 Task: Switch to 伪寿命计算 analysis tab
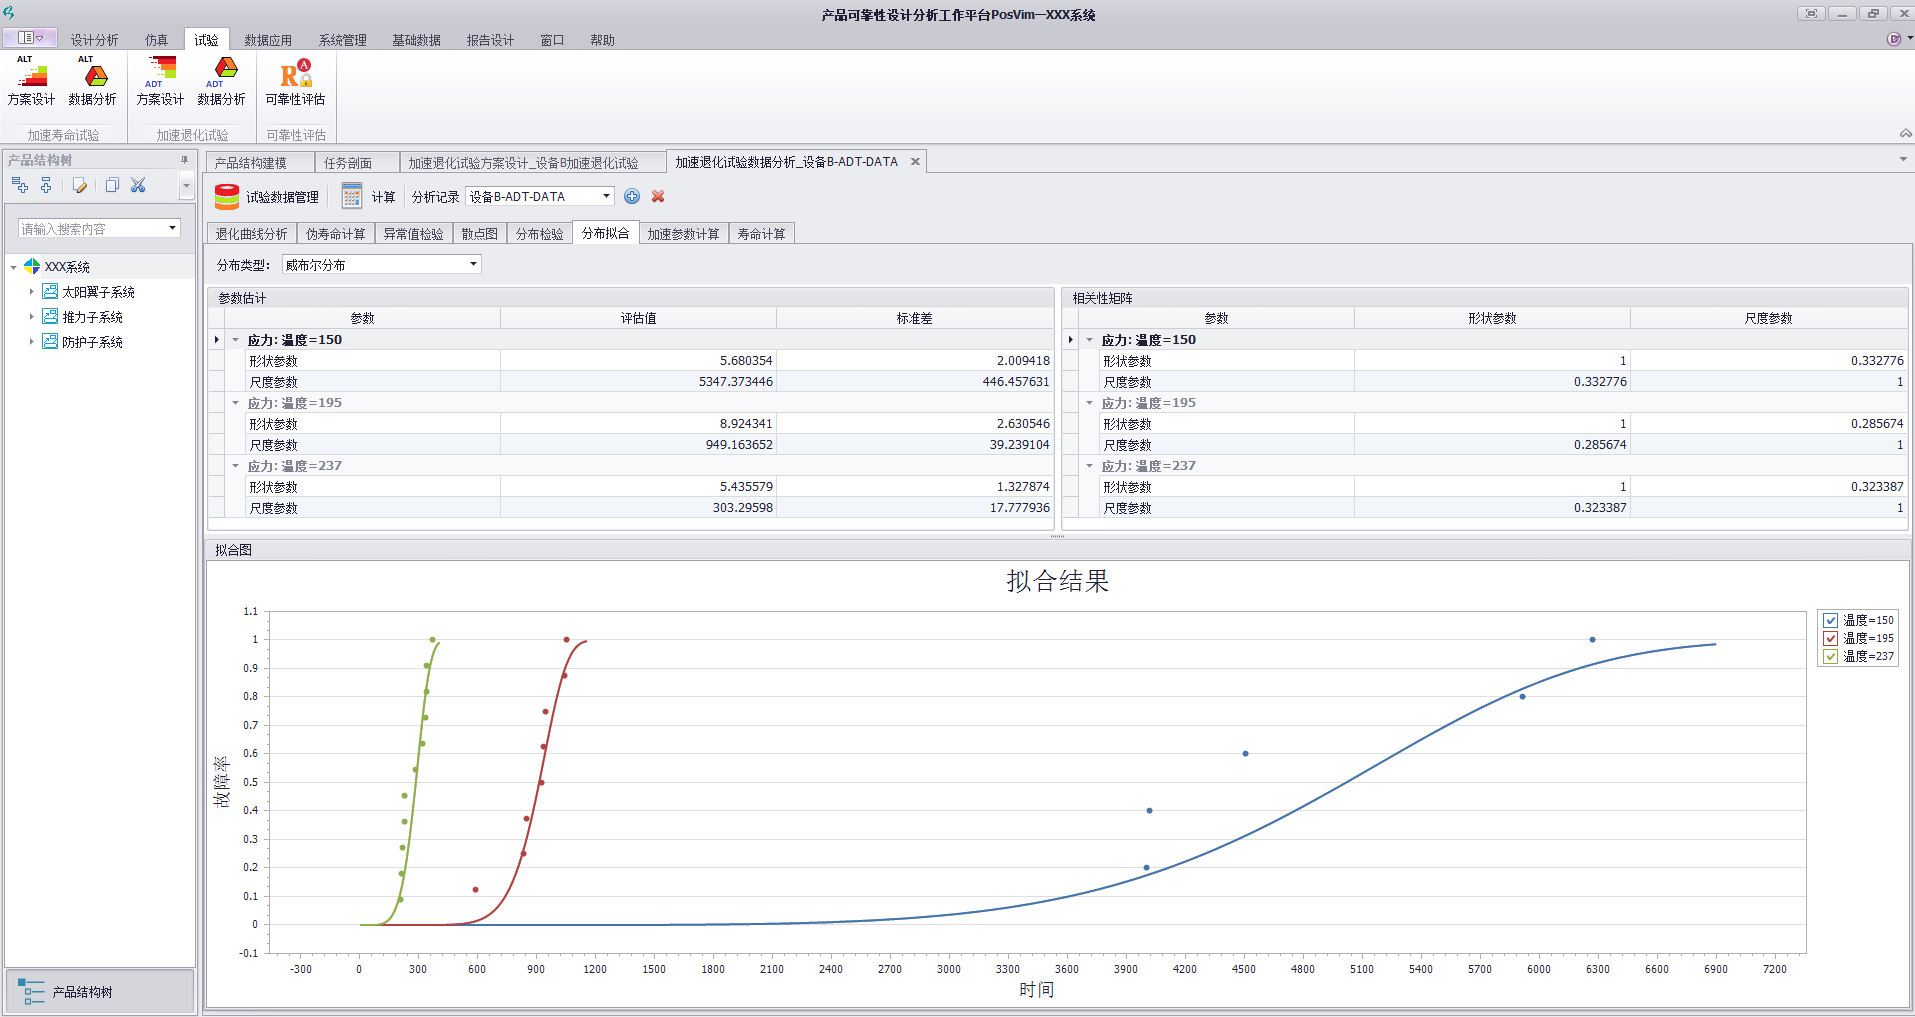coord(336,234)
